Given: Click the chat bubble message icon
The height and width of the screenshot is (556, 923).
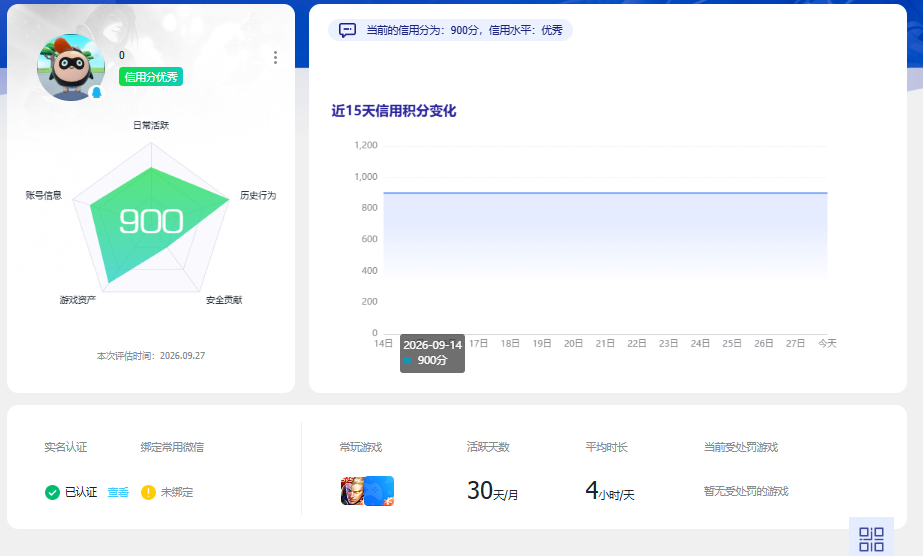Looking at the screenshot, I should pos(347,29).
